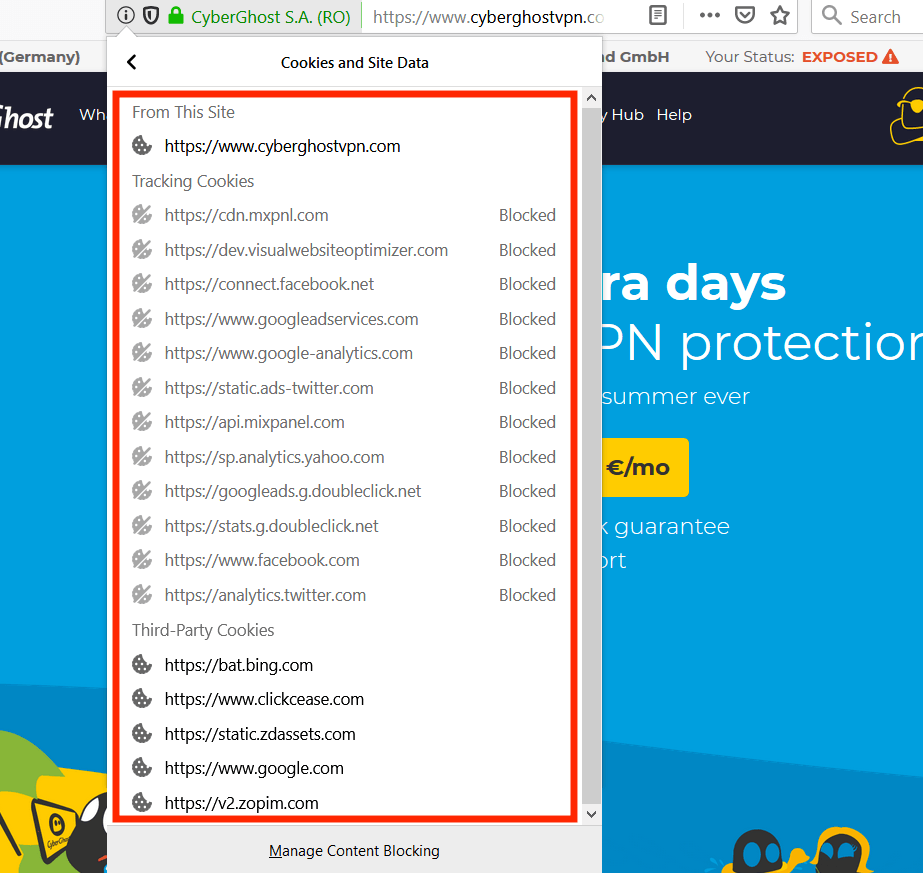Select https://cdn.mxpnl.com entry

tap(247, 215)
